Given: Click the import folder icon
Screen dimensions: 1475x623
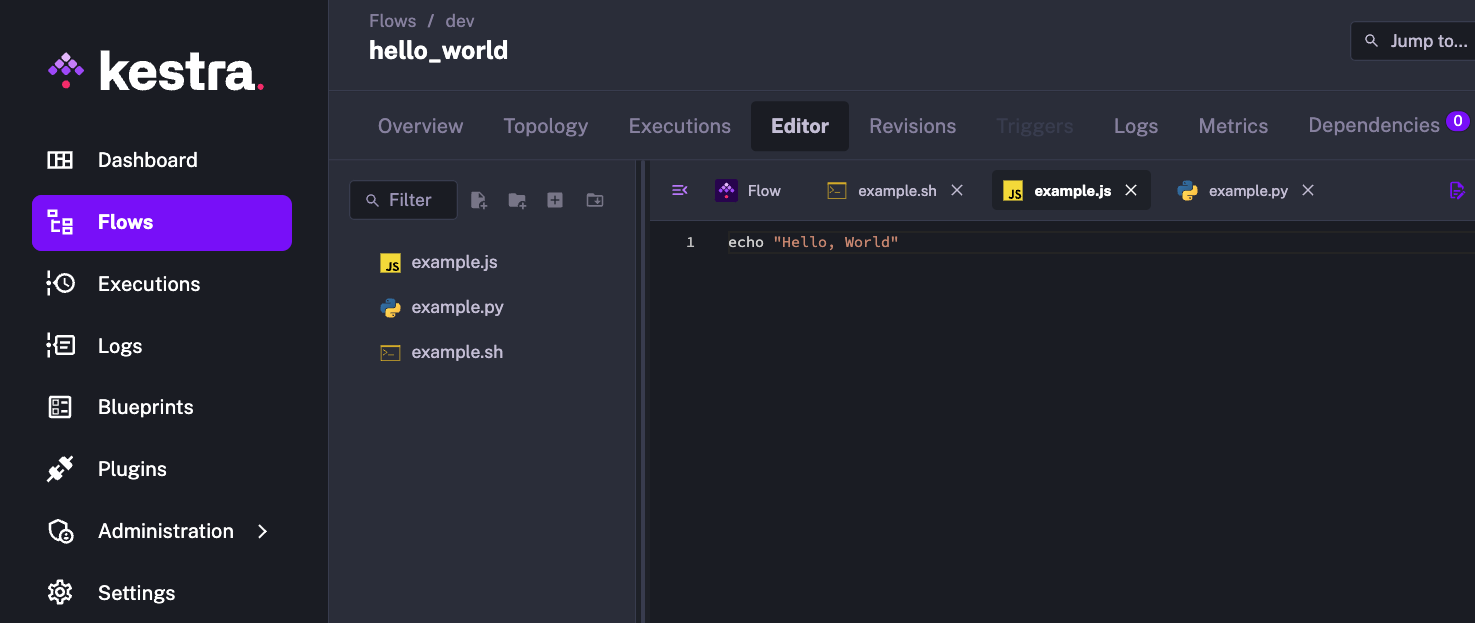Looking at the screenshot, I should click(x=594, y=199).
